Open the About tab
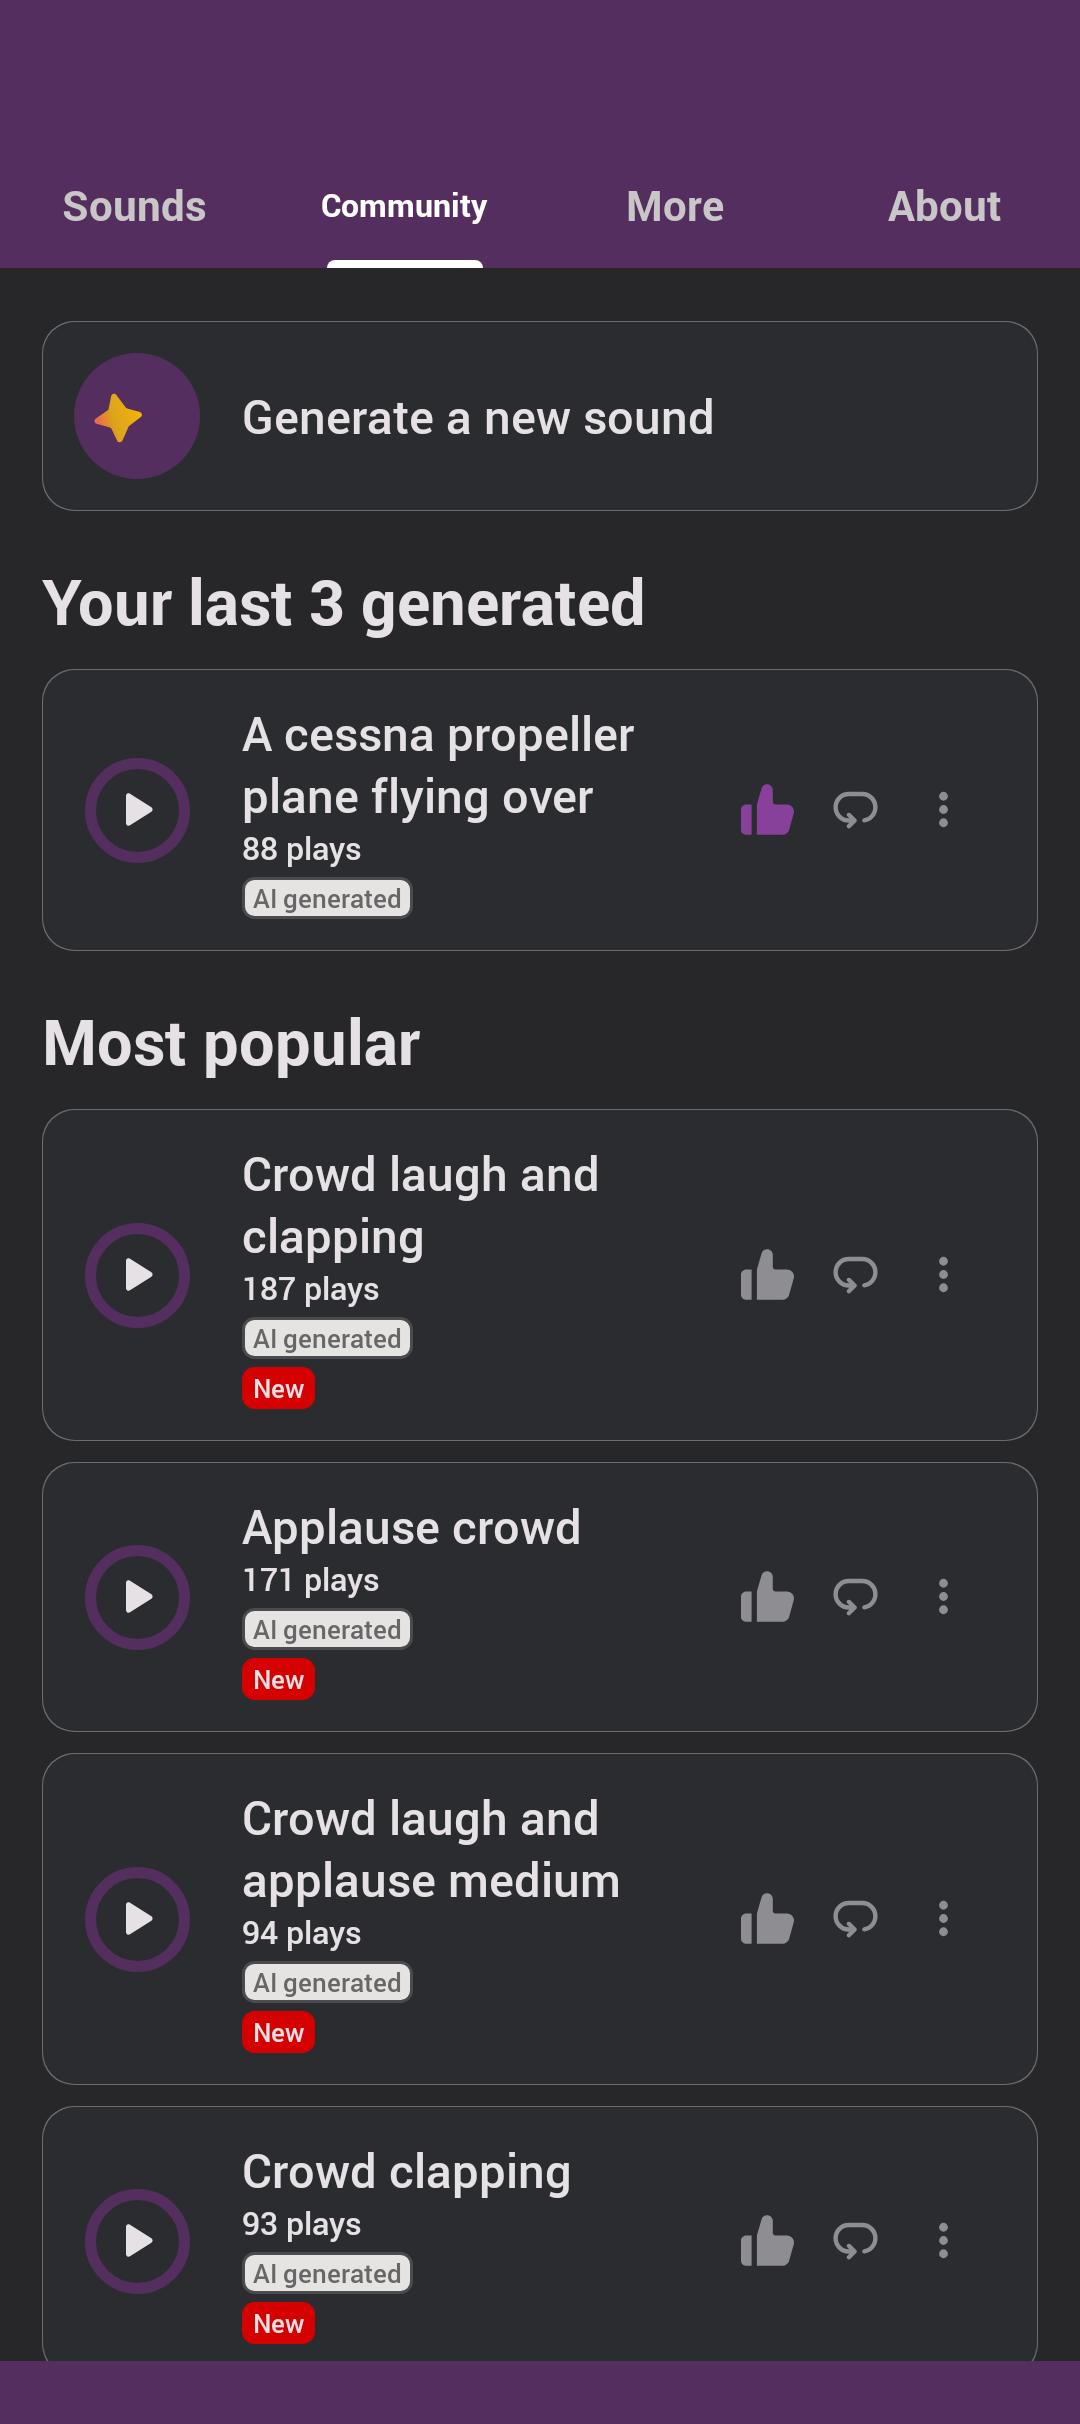 click(x=944, y=207)
